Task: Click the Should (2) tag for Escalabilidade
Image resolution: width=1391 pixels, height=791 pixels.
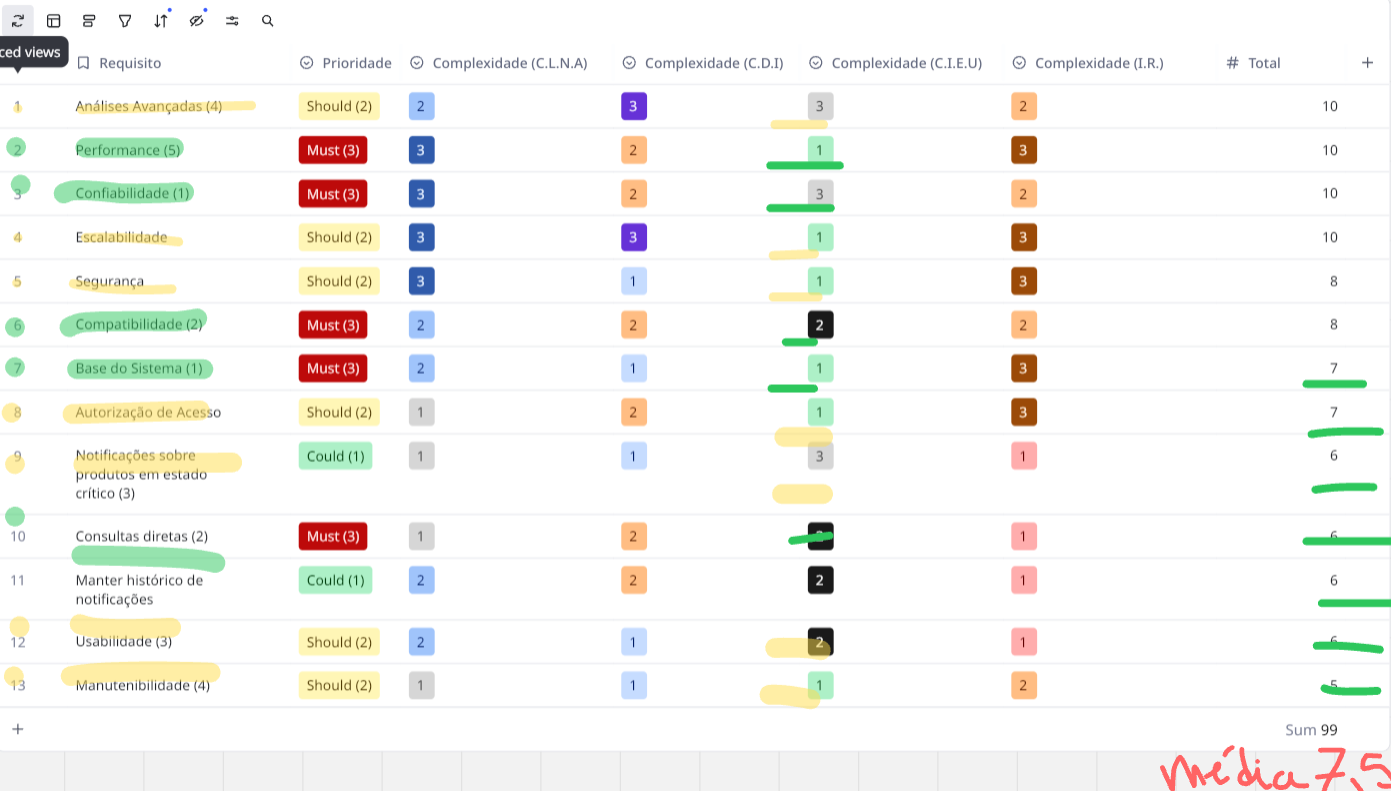Action: coord(339,237)
